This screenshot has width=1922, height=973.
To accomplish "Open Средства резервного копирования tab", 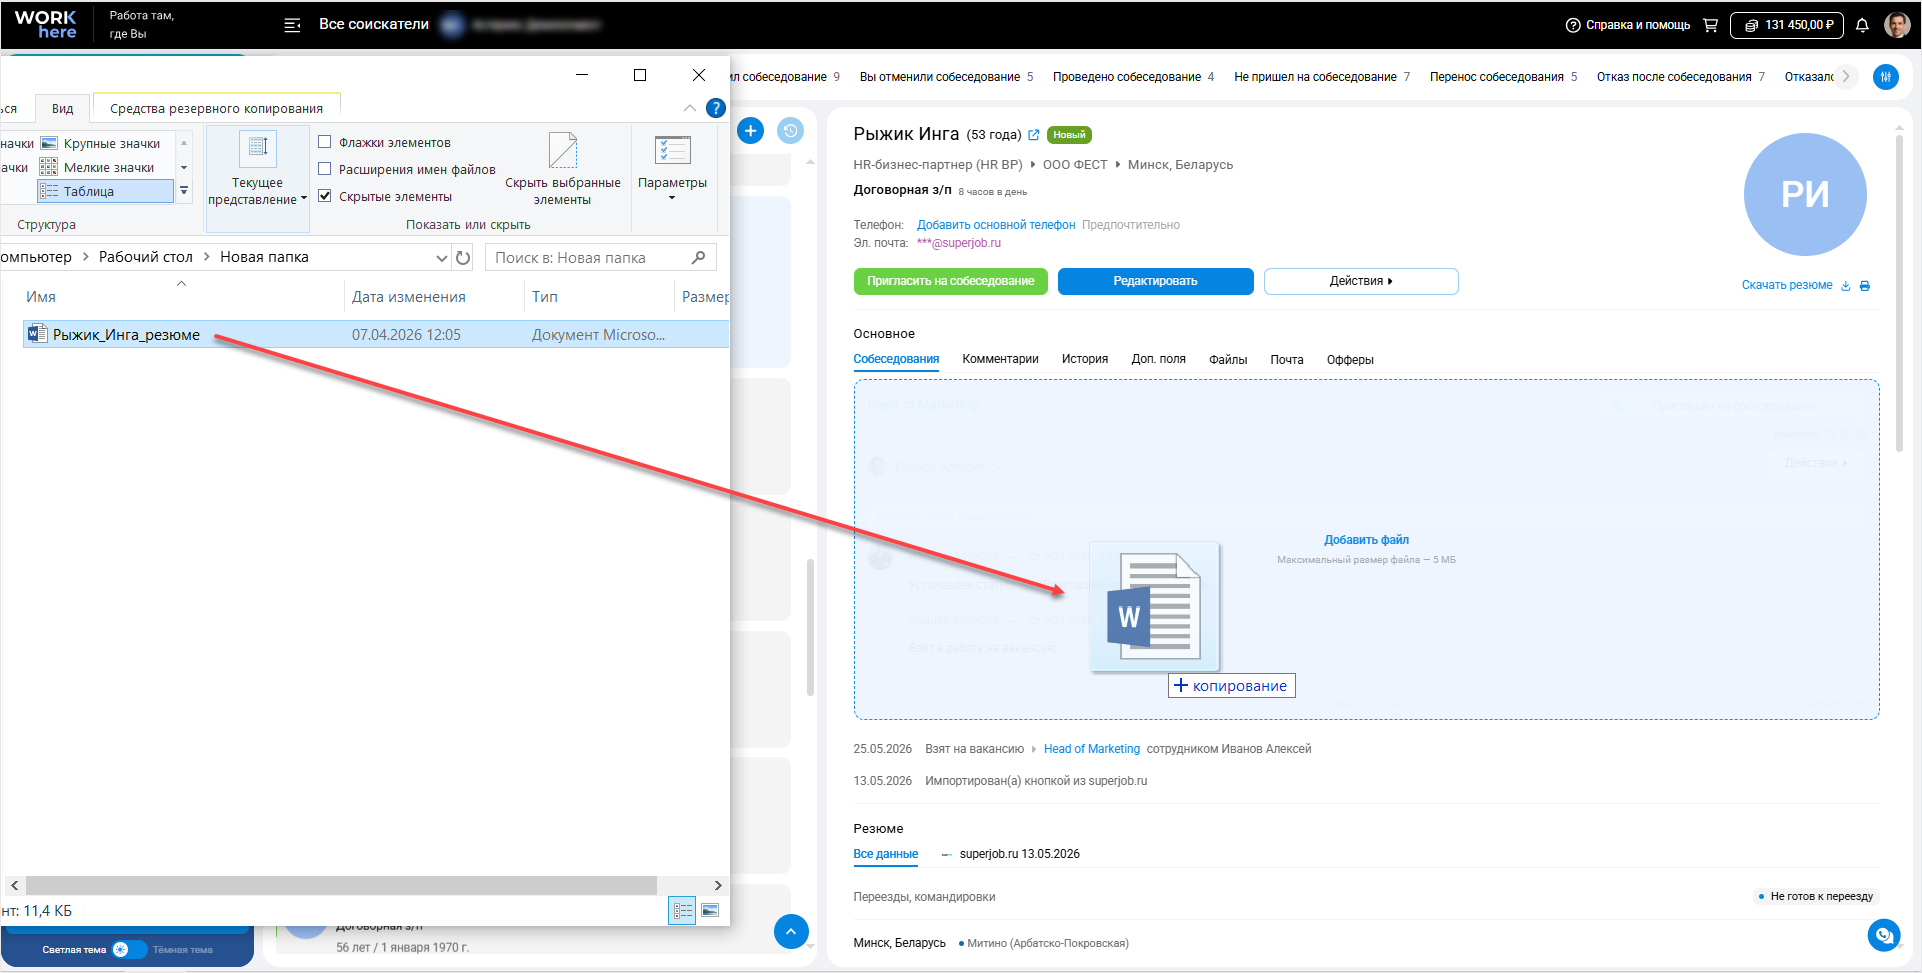I will (x=216, y=108).
